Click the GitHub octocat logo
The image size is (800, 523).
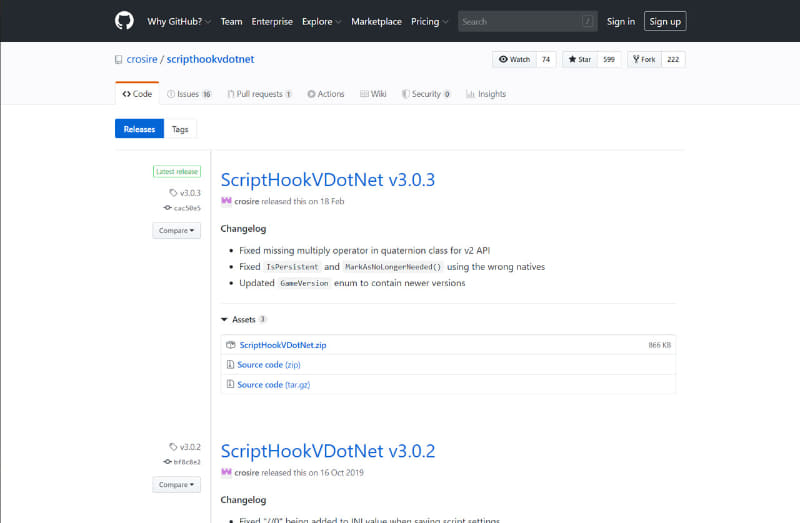pyautogui.click(x=124, y=21)
